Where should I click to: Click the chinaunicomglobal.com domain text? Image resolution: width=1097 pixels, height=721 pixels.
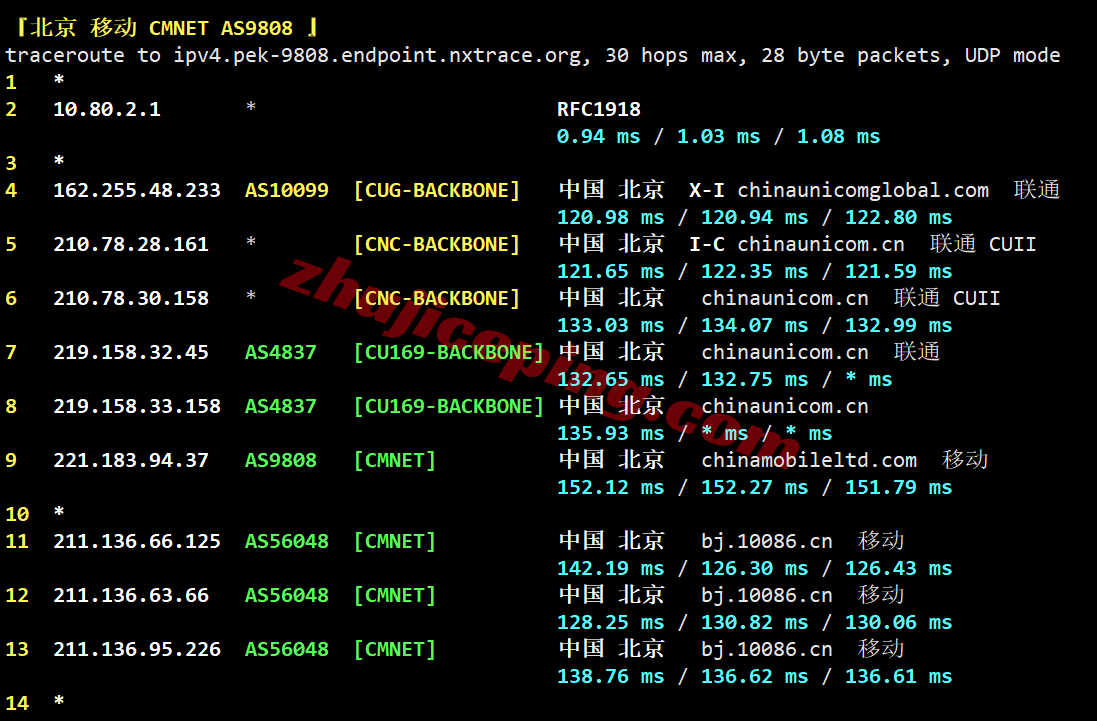pyautogui.click(x=863, y=190)
